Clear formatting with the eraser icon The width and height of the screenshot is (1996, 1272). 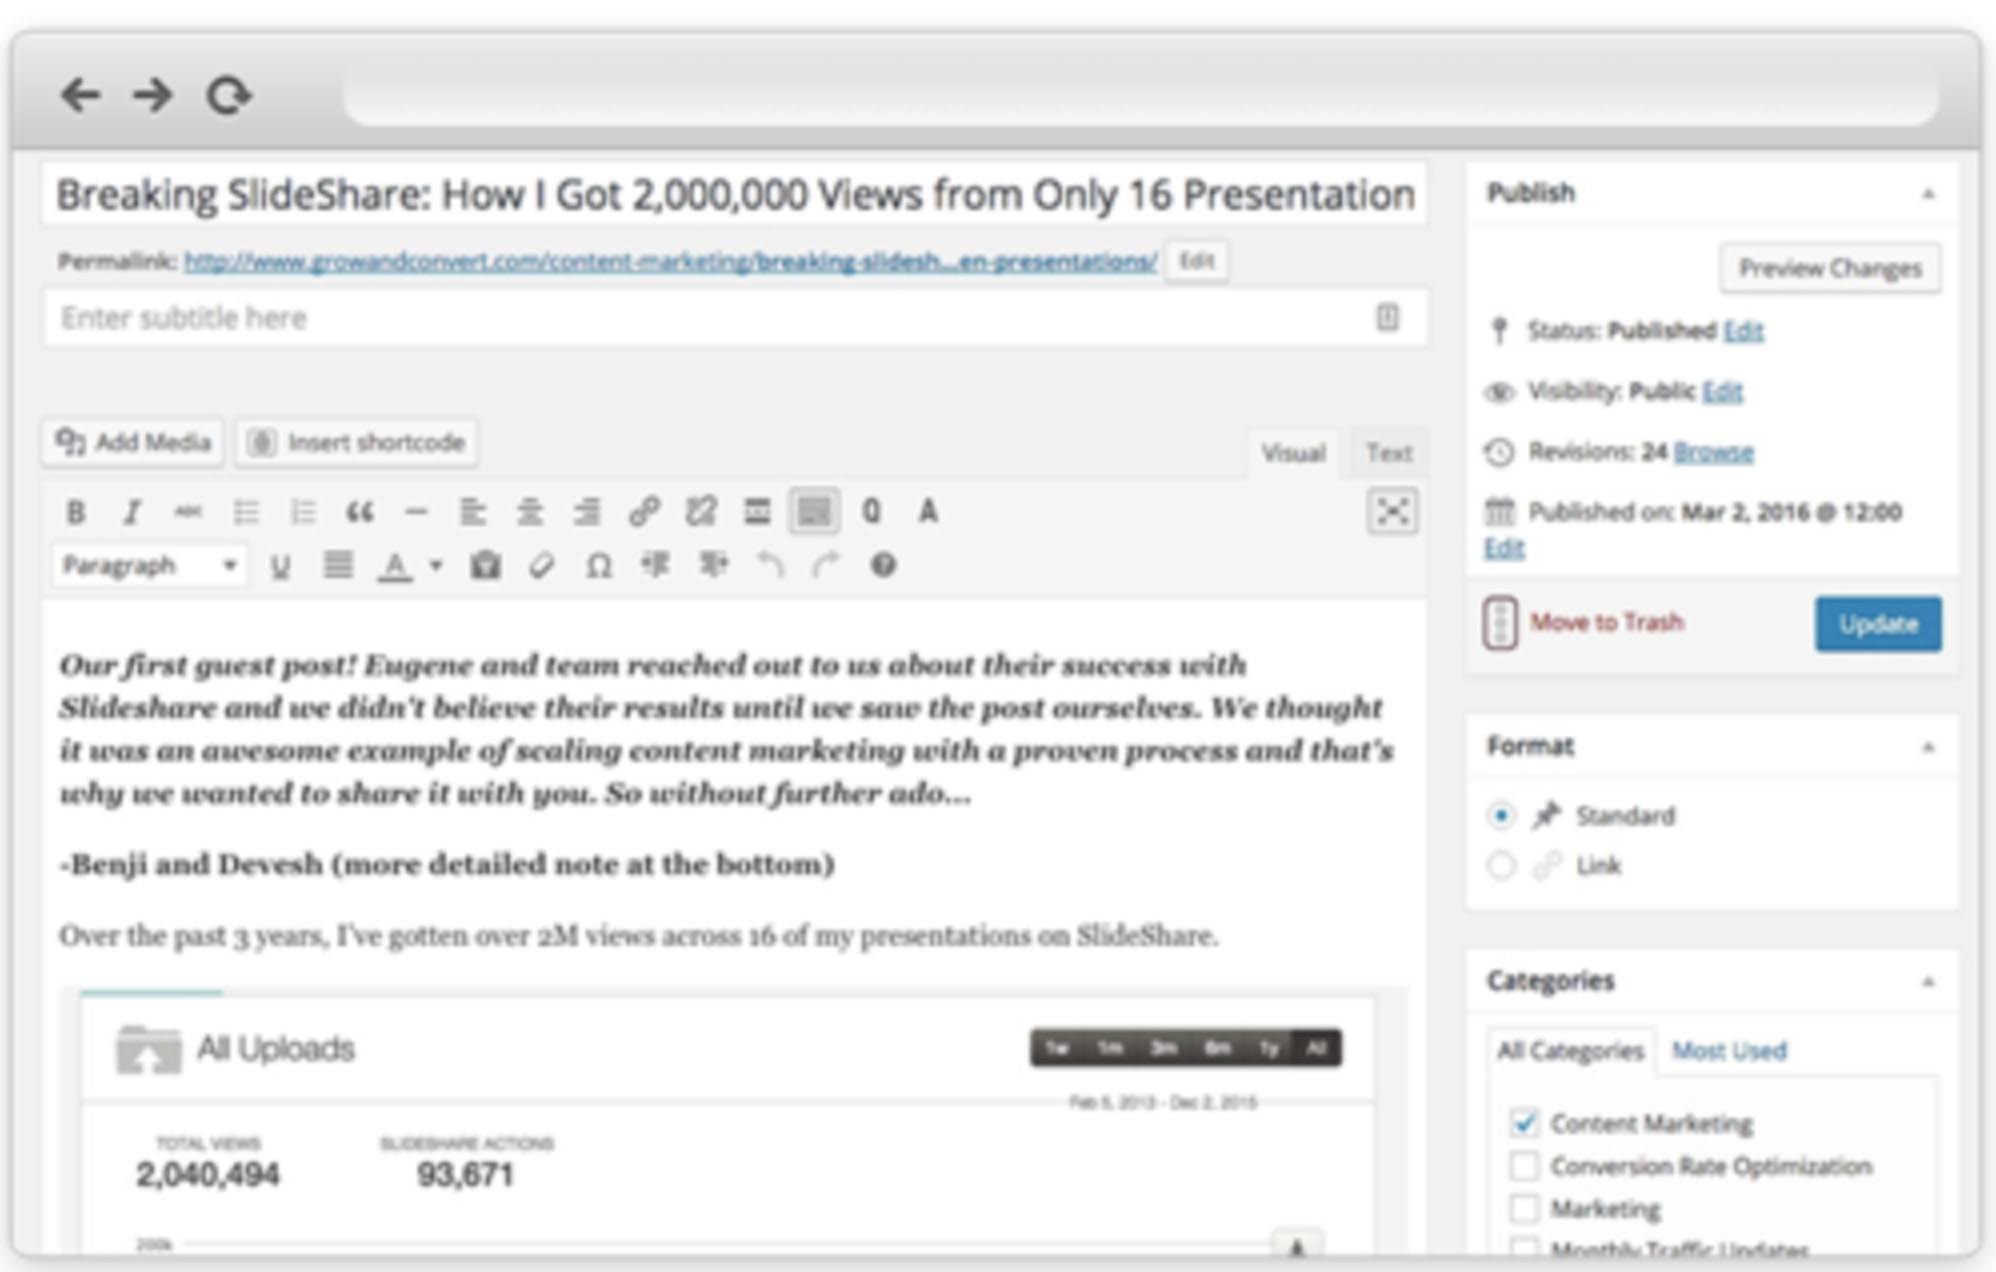541,566
